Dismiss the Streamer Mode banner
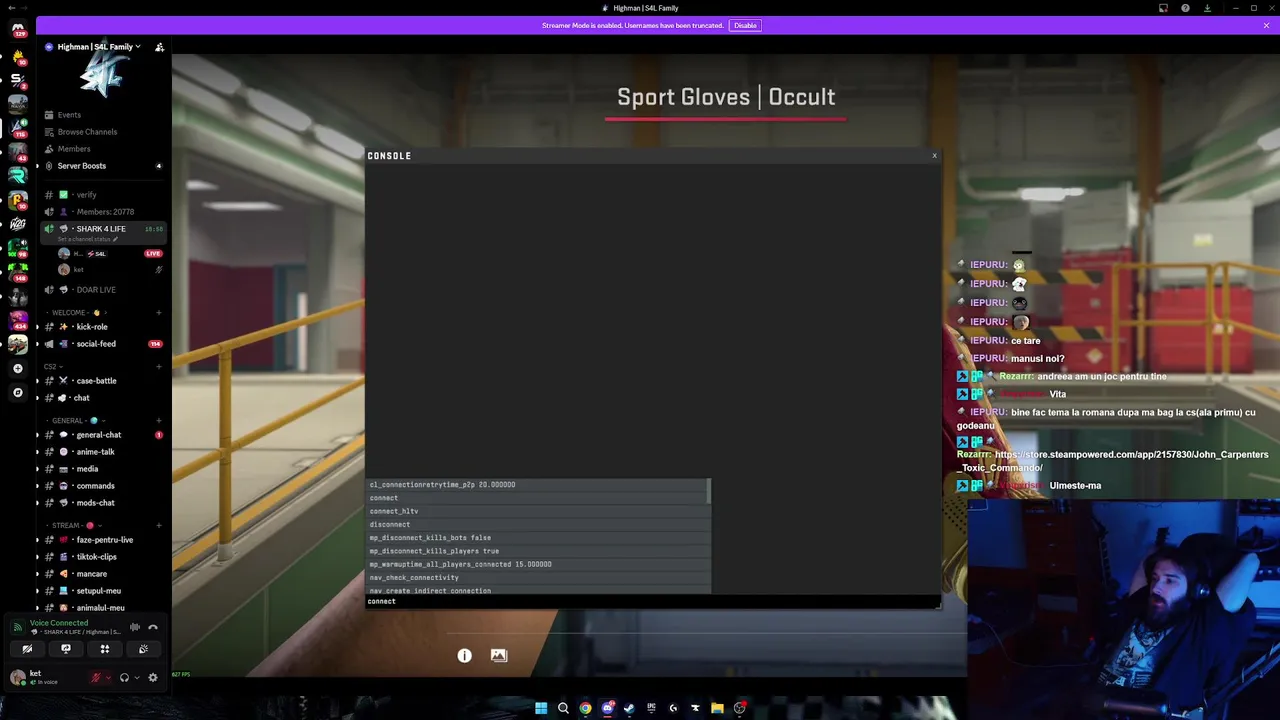This screenshot has height=720, width=1280. 1267,25
